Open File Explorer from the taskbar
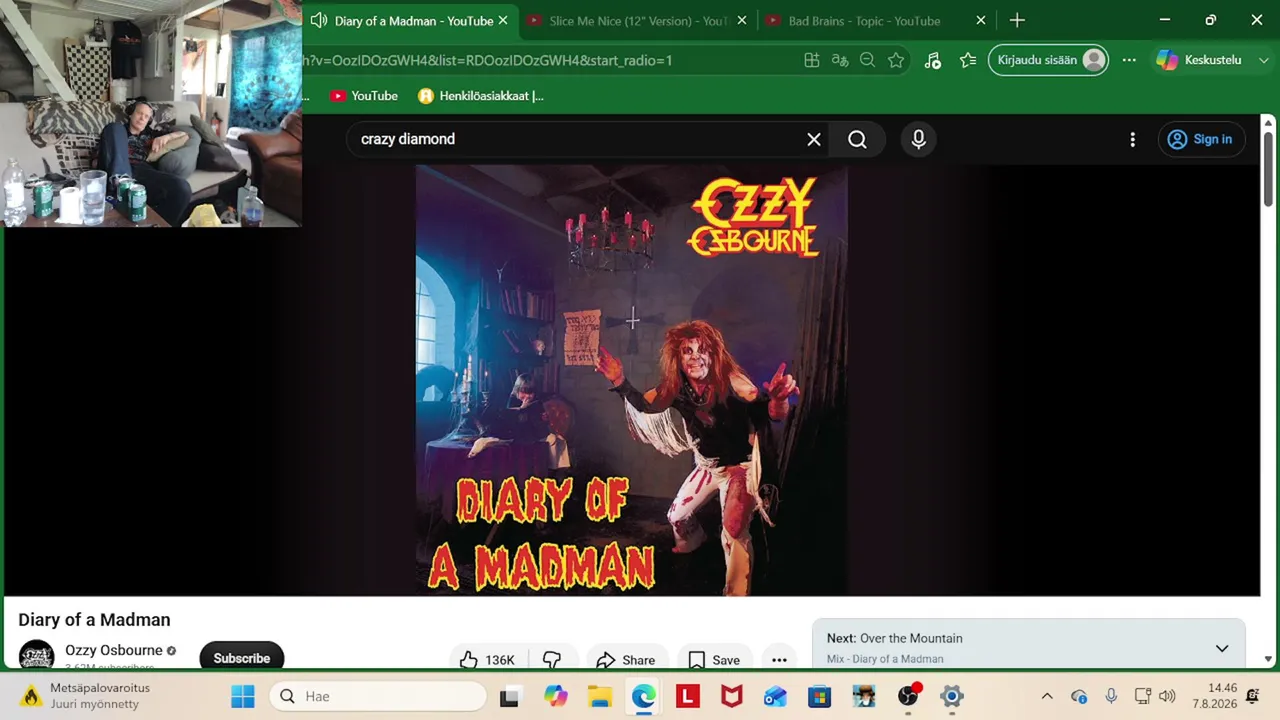Viewport: 1280px width, 720px height. pyautogui.click(x=599, y=696)
